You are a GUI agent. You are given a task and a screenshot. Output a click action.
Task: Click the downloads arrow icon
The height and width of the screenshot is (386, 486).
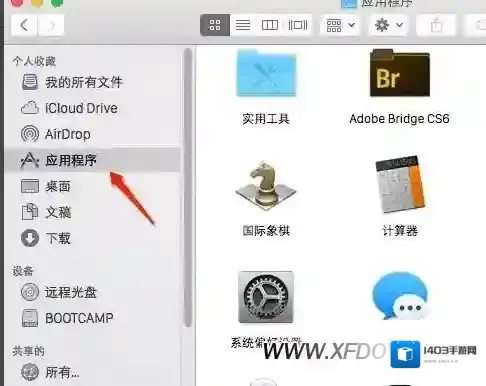click(30, 238)
